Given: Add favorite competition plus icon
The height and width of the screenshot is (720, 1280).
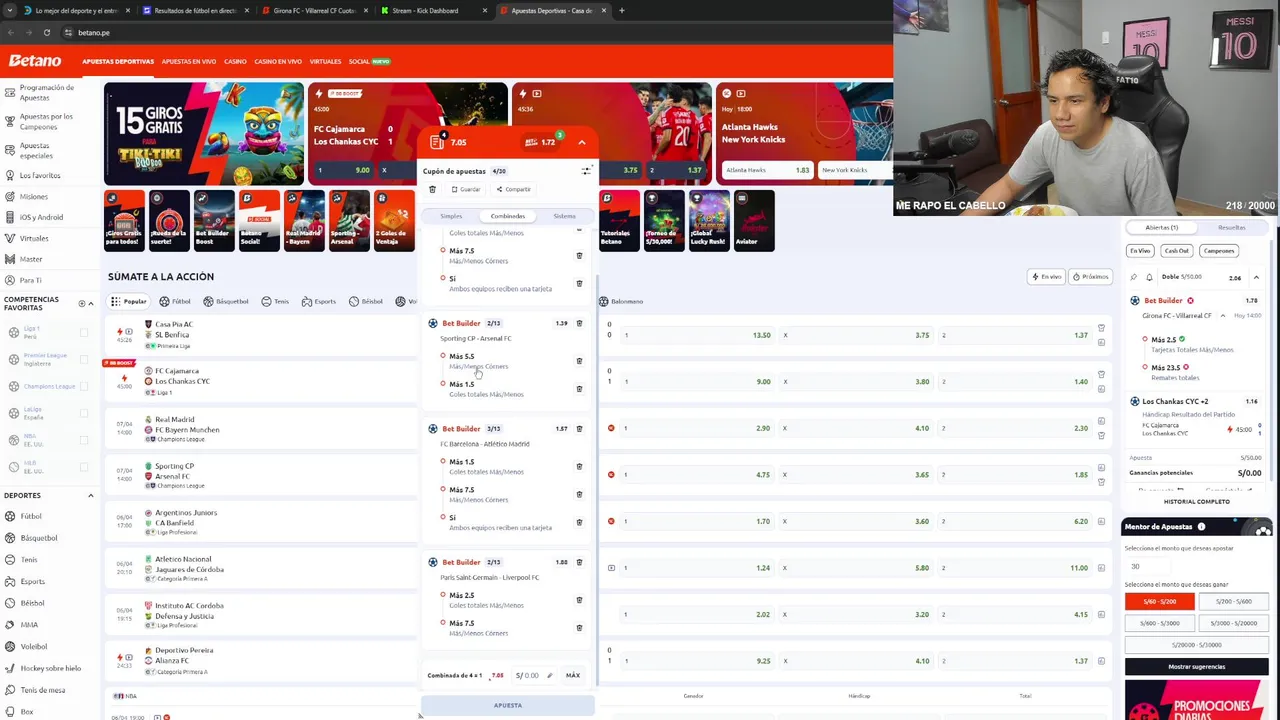Looking at the screenshot, I should pyautogui.click(x=82, y=303).
